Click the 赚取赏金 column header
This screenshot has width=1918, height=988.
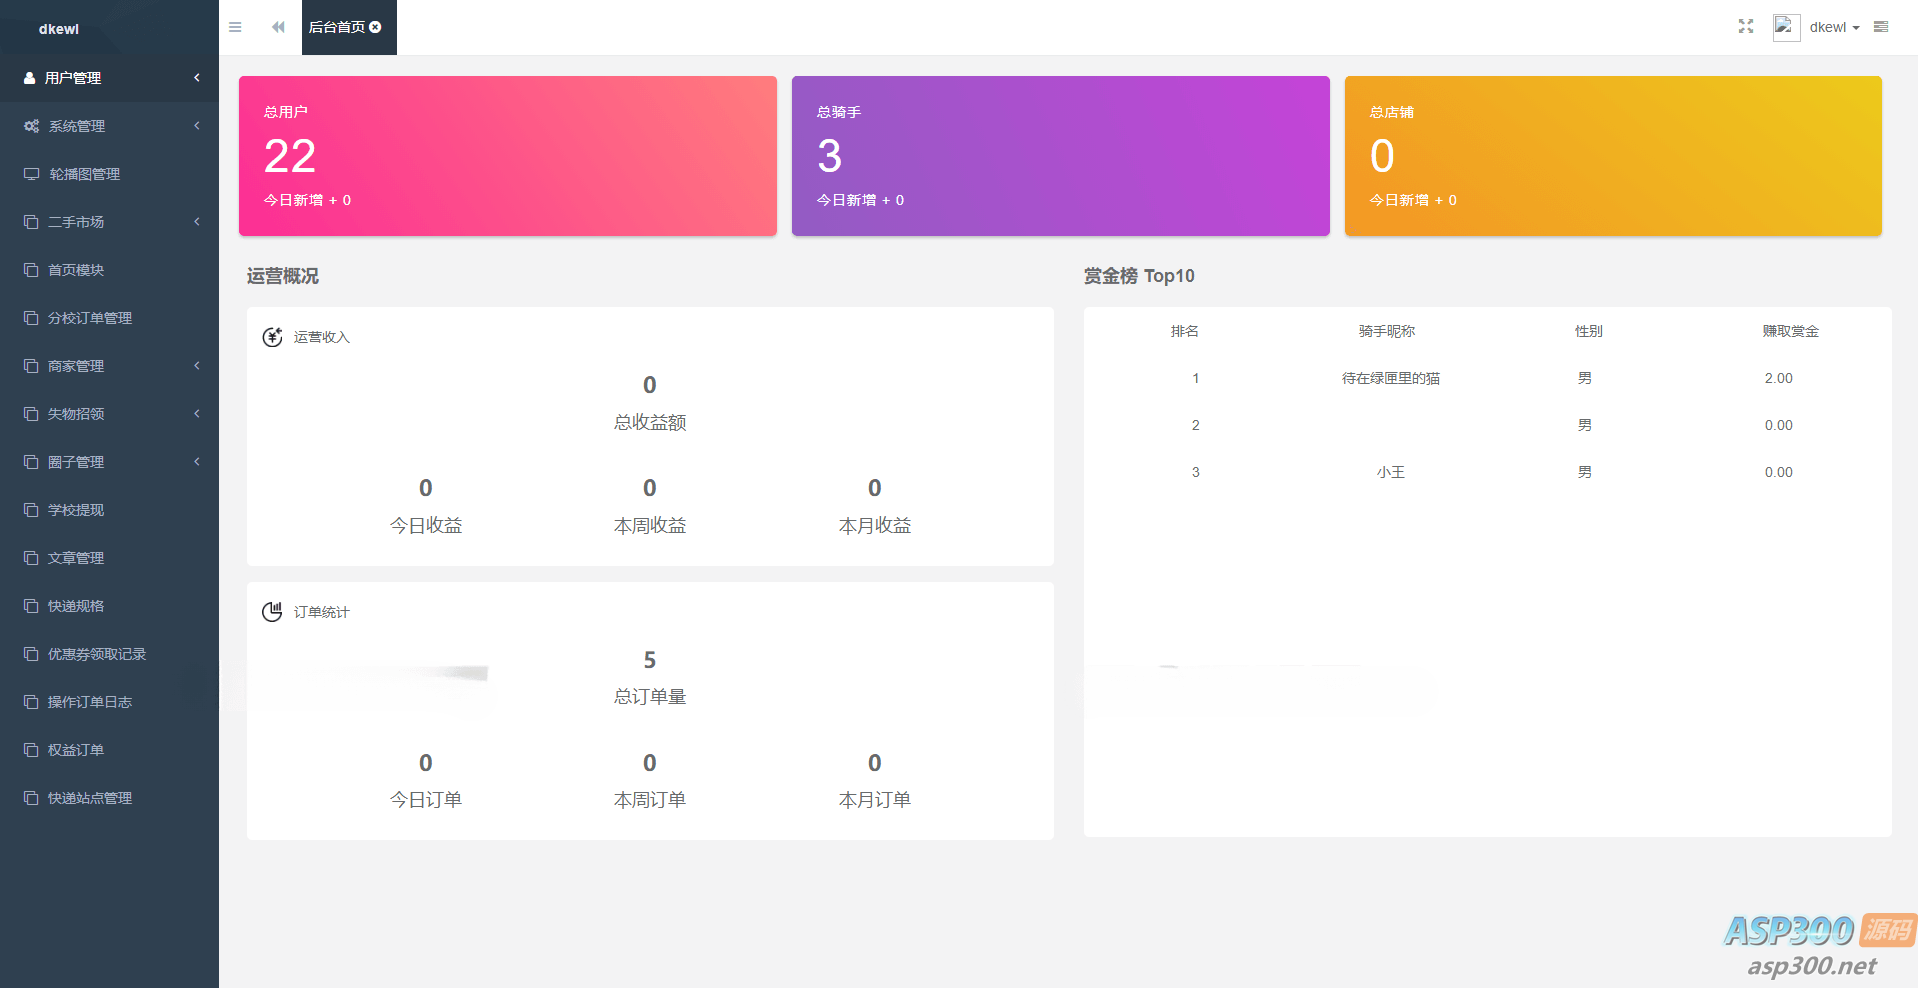click(x=1791, y=331)
